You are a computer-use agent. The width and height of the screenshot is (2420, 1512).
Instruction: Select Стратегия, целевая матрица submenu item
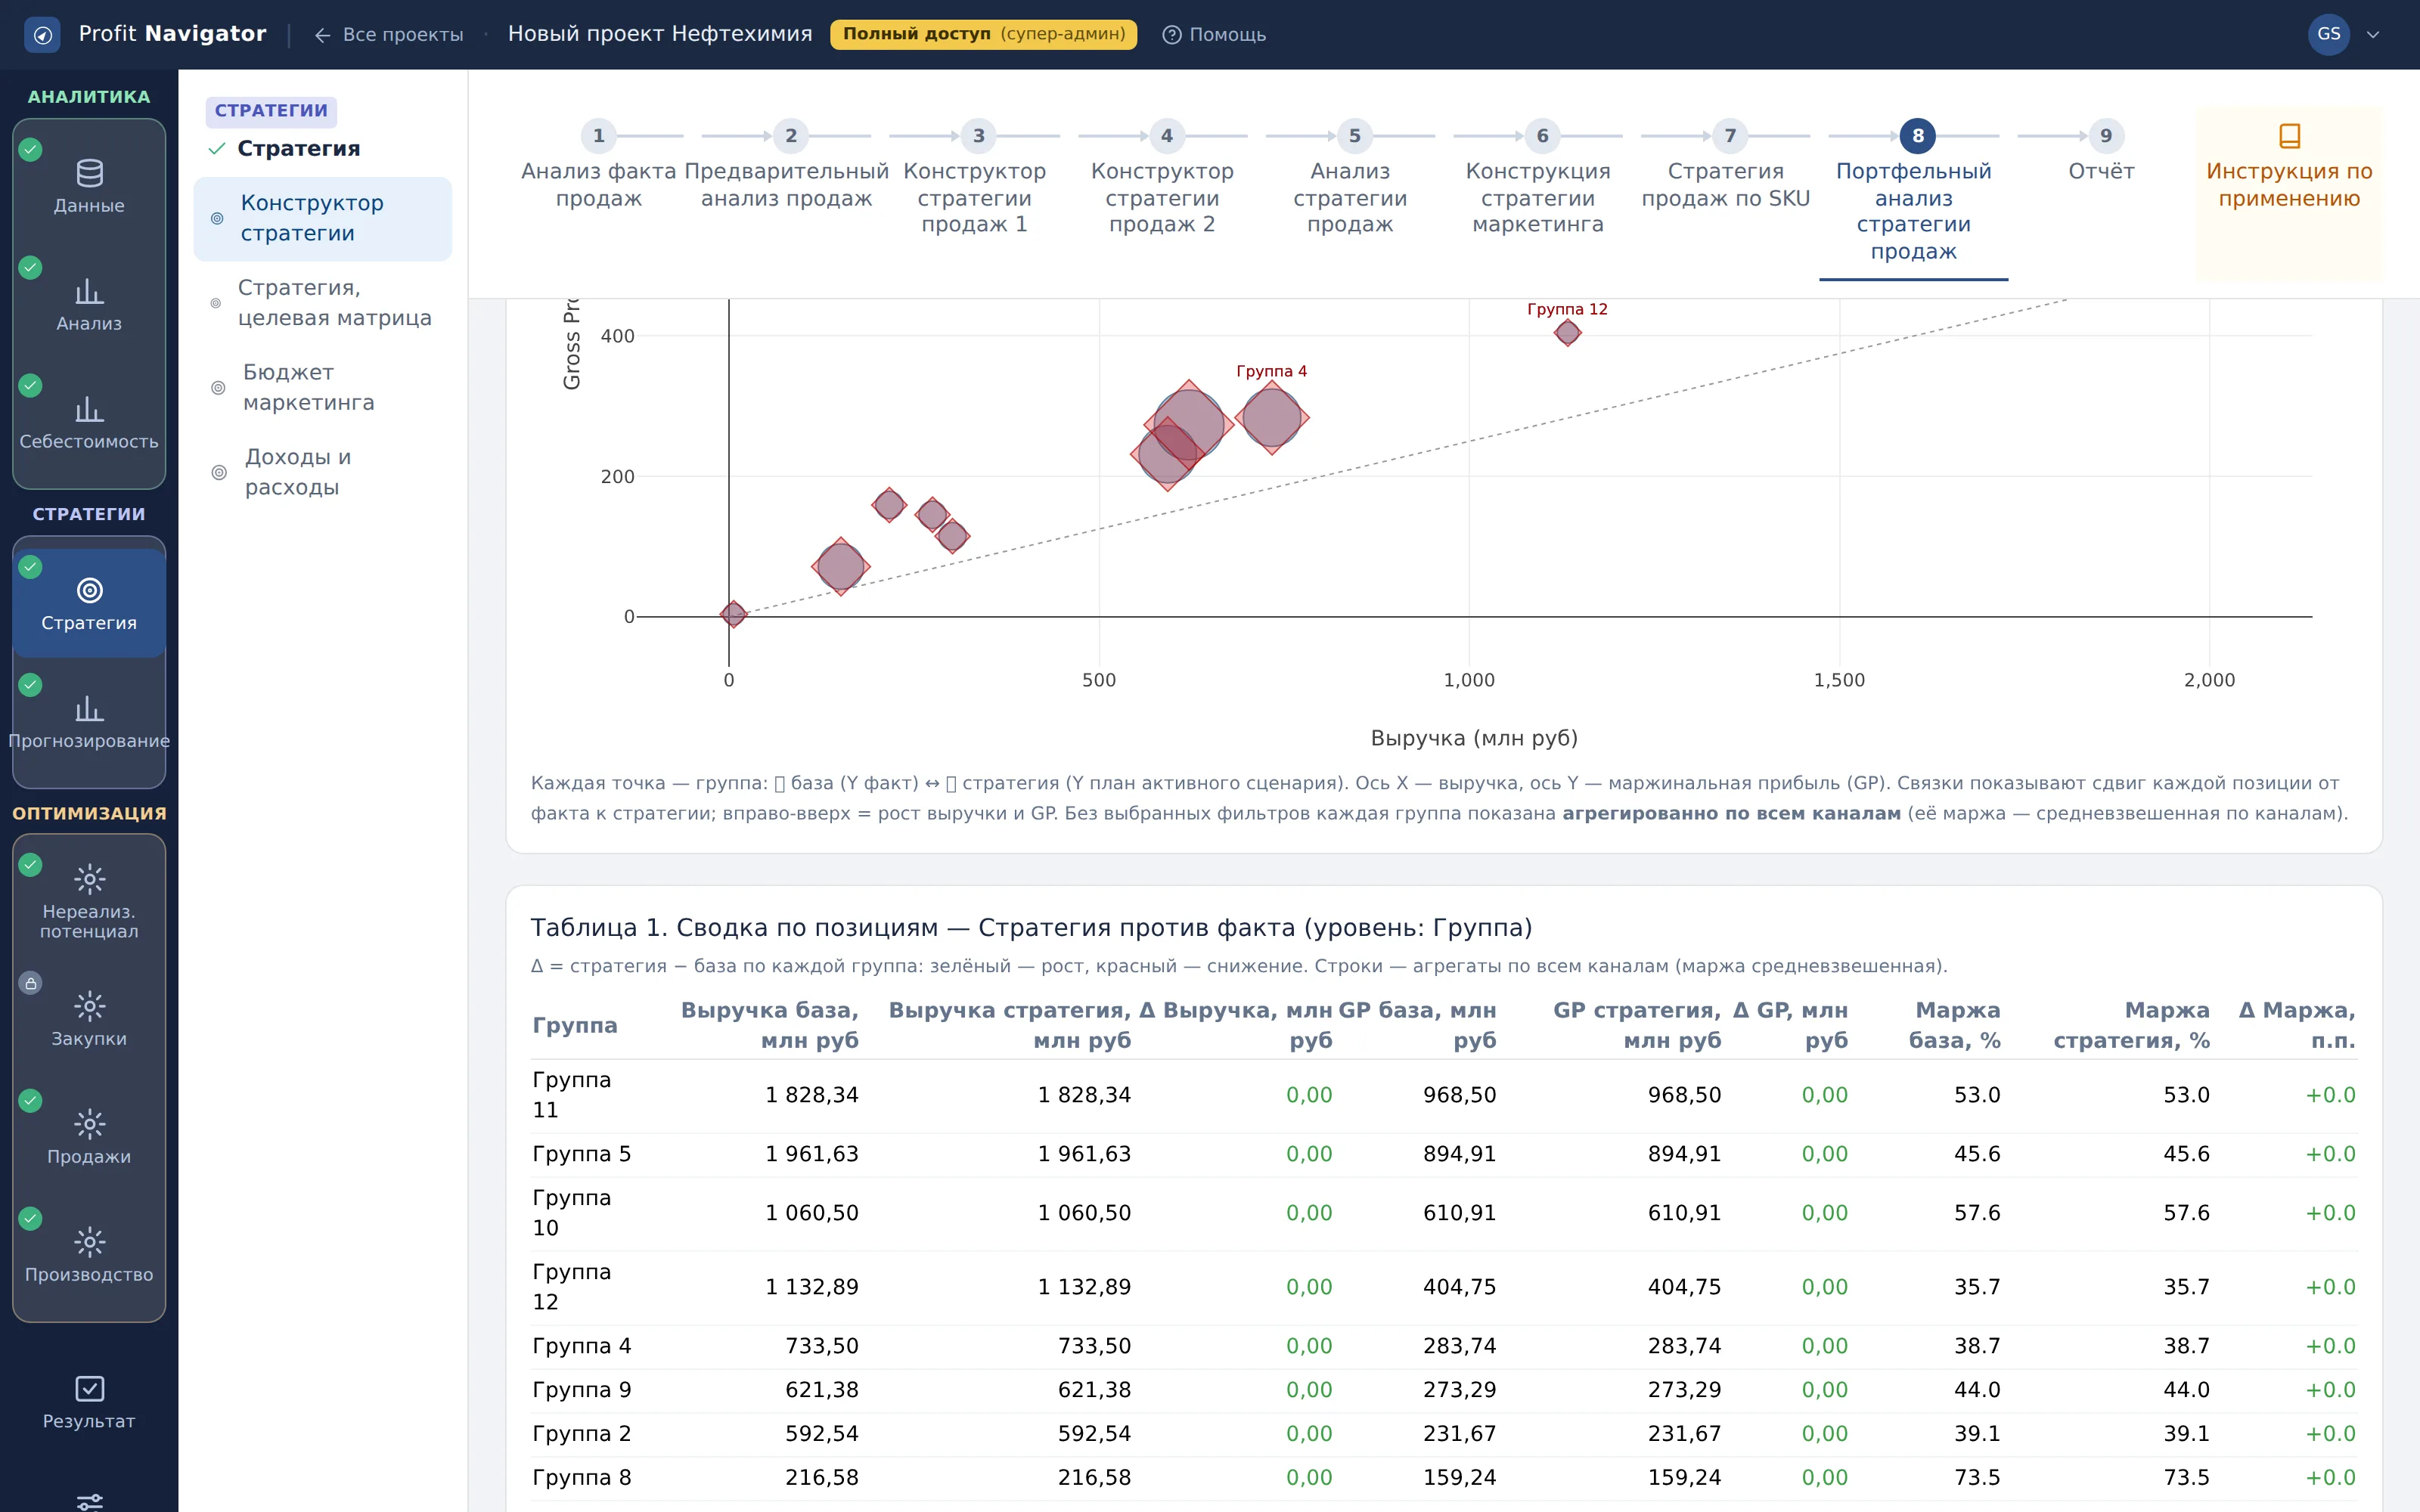pos(322,303)
